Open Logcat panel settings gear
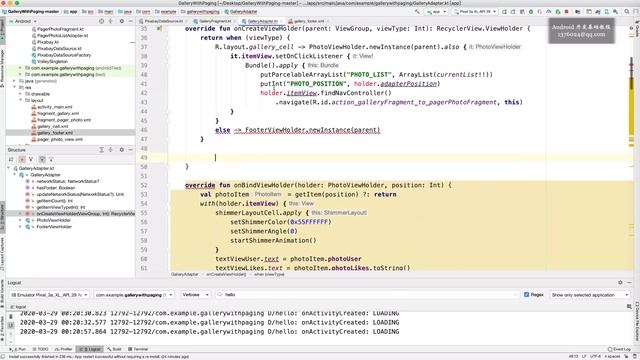Screen dimensions: 640x360 (x=620, y=282)
